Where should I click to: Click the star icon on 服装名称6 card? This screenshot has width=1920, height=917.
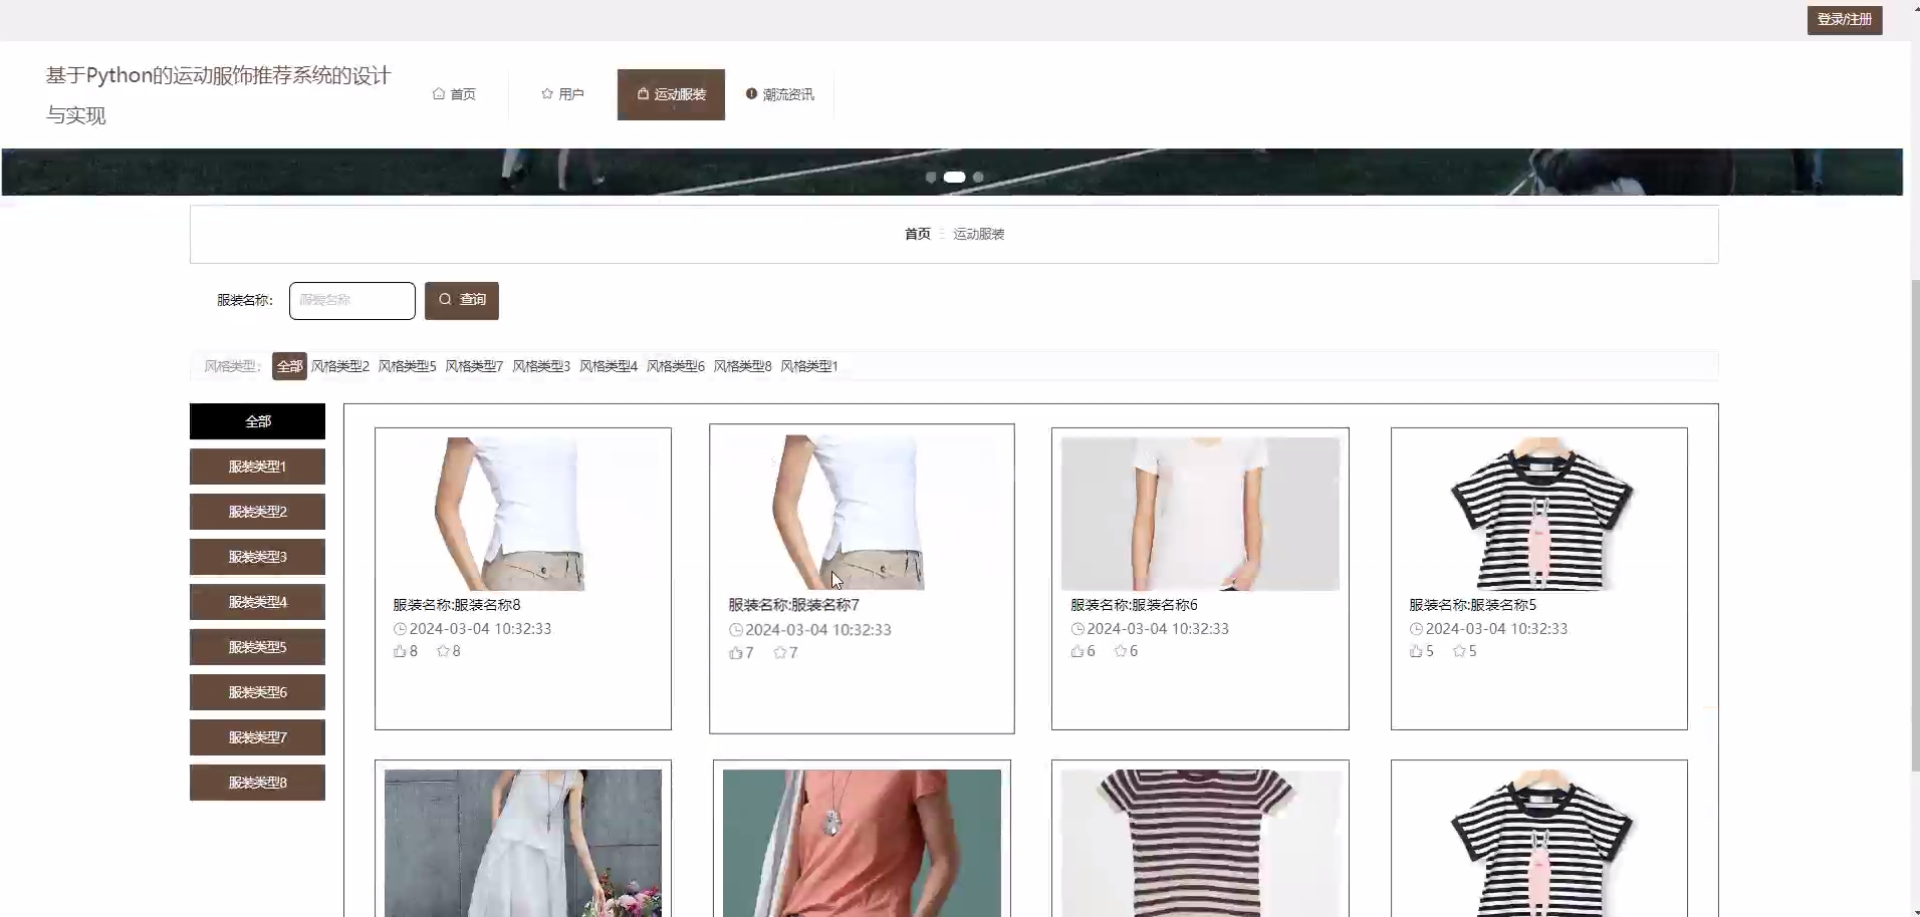pyautogui.click(x=1120, y=651)
